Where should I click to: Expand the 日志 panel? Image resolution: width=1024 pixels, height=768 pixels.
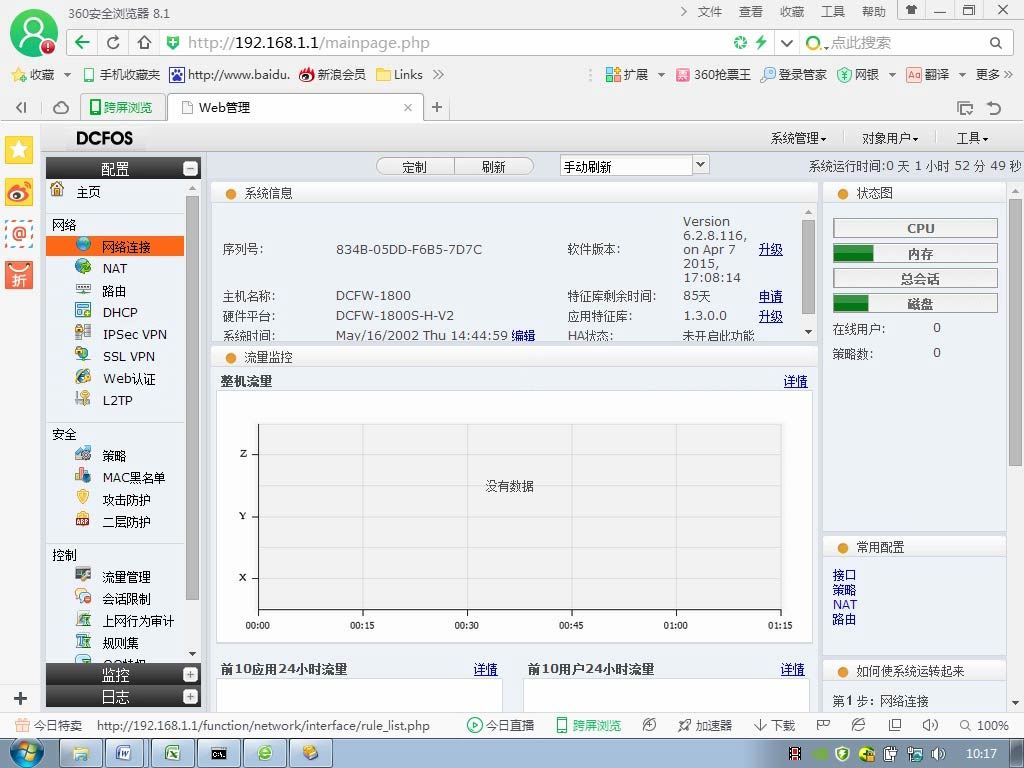[x=190, y=697]
